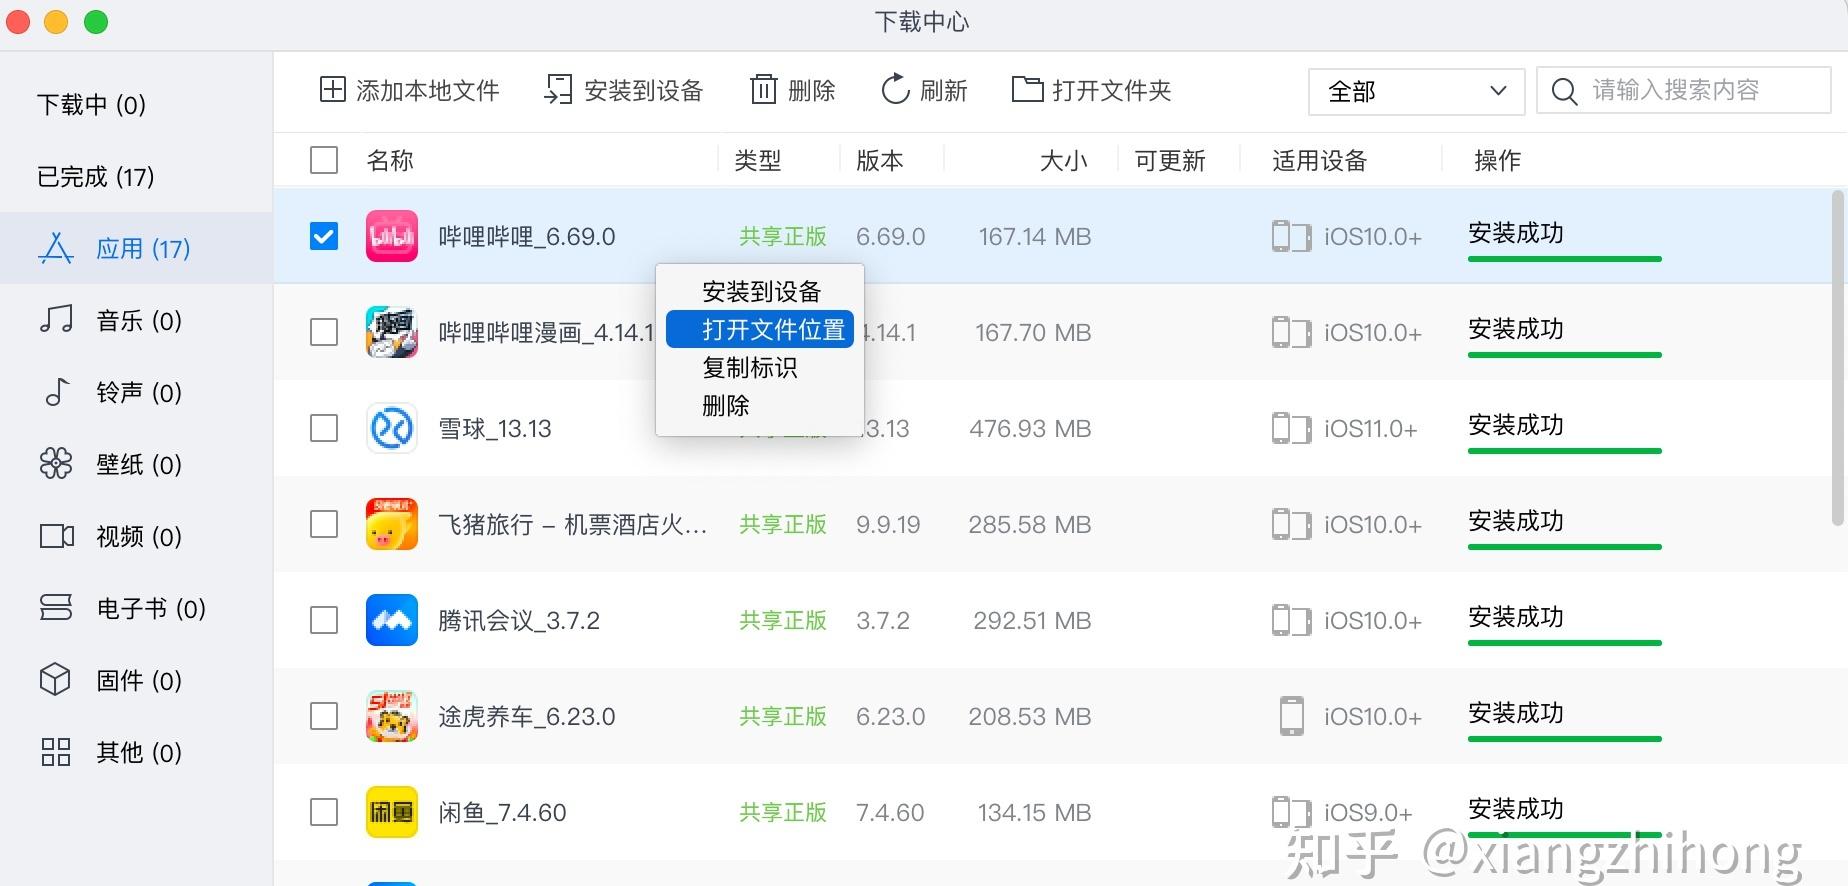Check the 雪球_13.13 checkbox
Screen dimensions: 1848x886
pyautogui.click(x=324, y=428)
